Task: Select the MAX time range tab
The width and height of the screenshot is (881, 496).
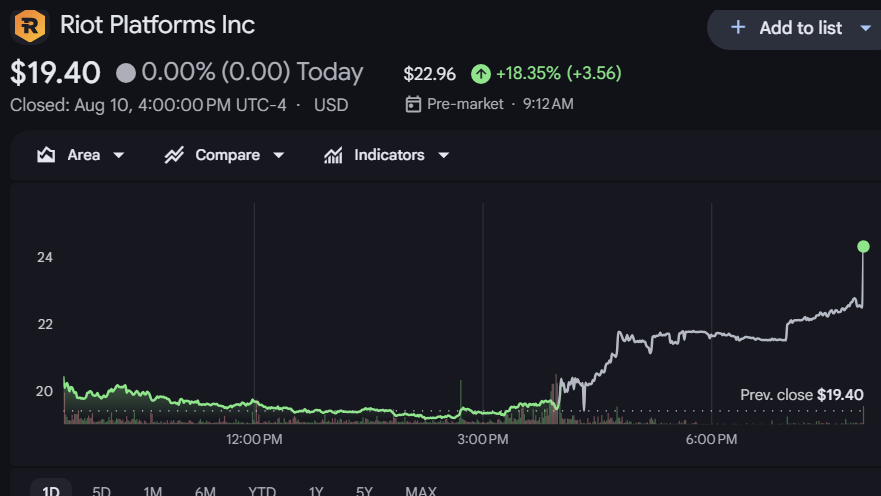Action: [421, 490]
